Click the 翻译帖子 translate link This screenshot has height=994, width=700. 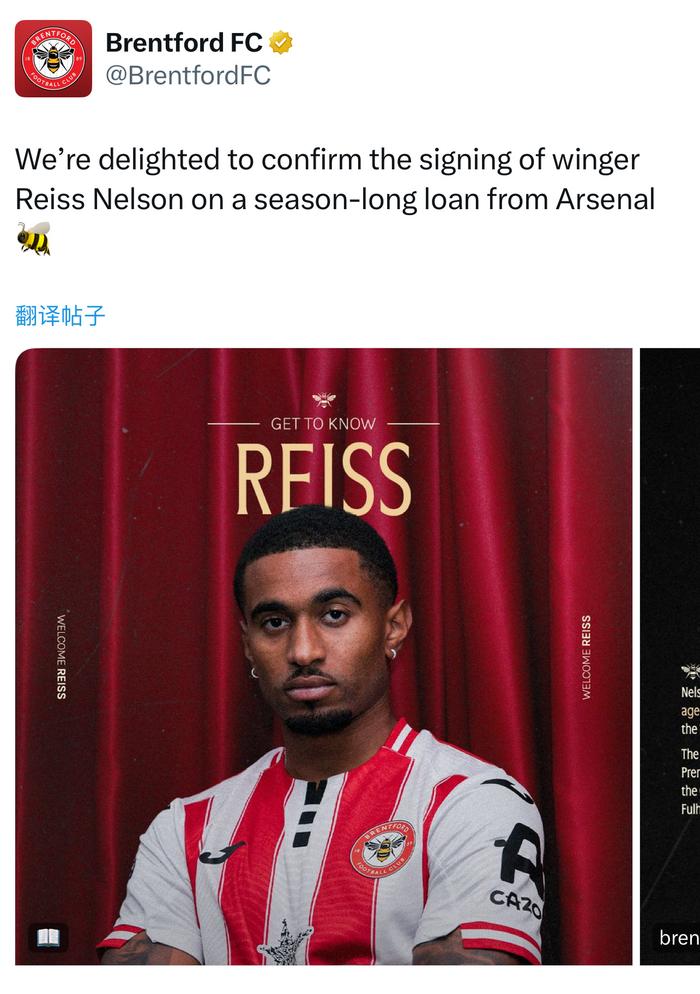(x=60, y=315)
